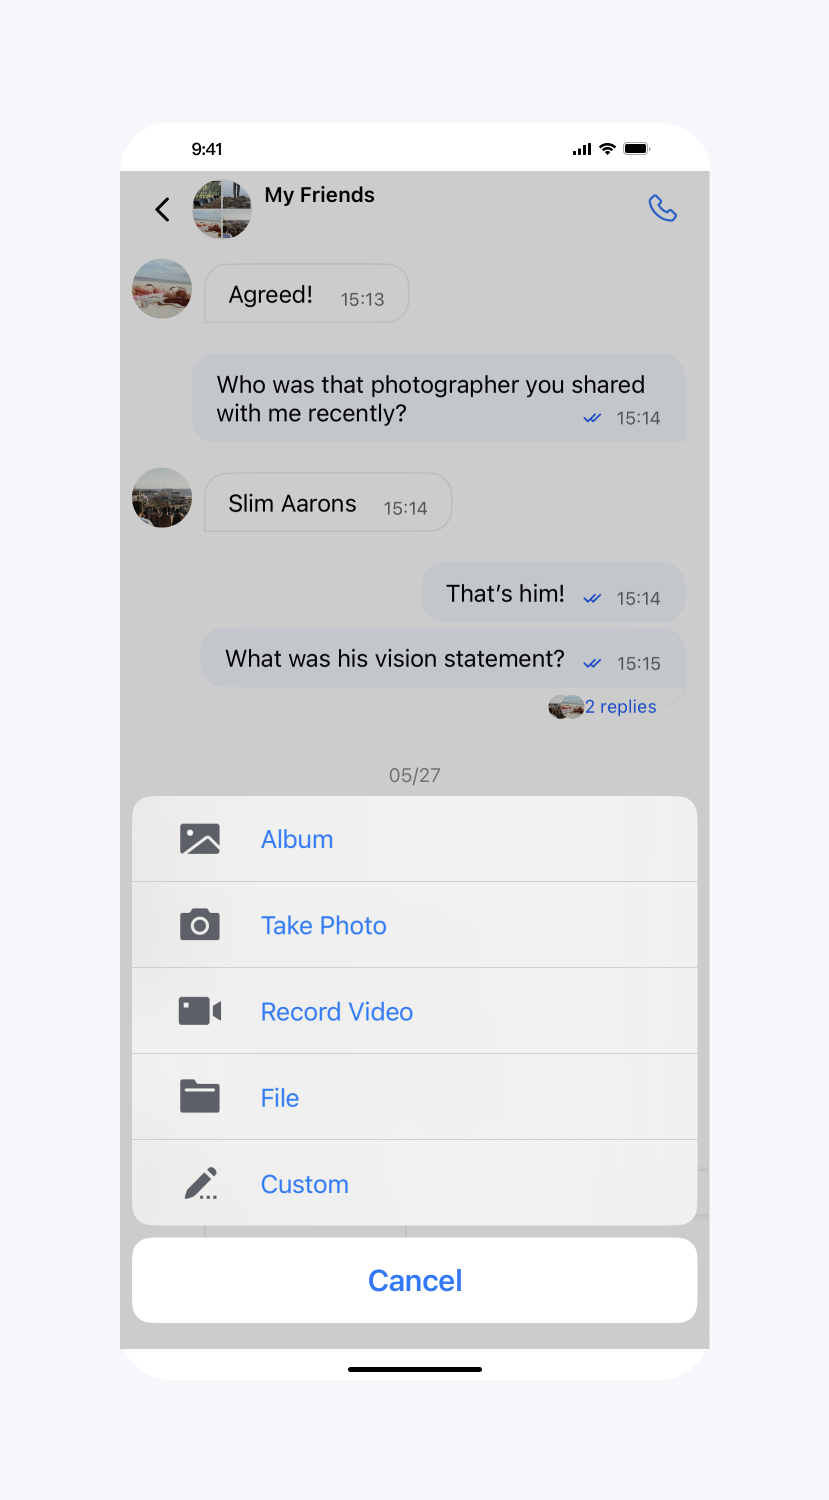The width and height of the screenshot is (829, 1500).
Task: Choose File from the attachment menu
Action: click(414, 1097)
